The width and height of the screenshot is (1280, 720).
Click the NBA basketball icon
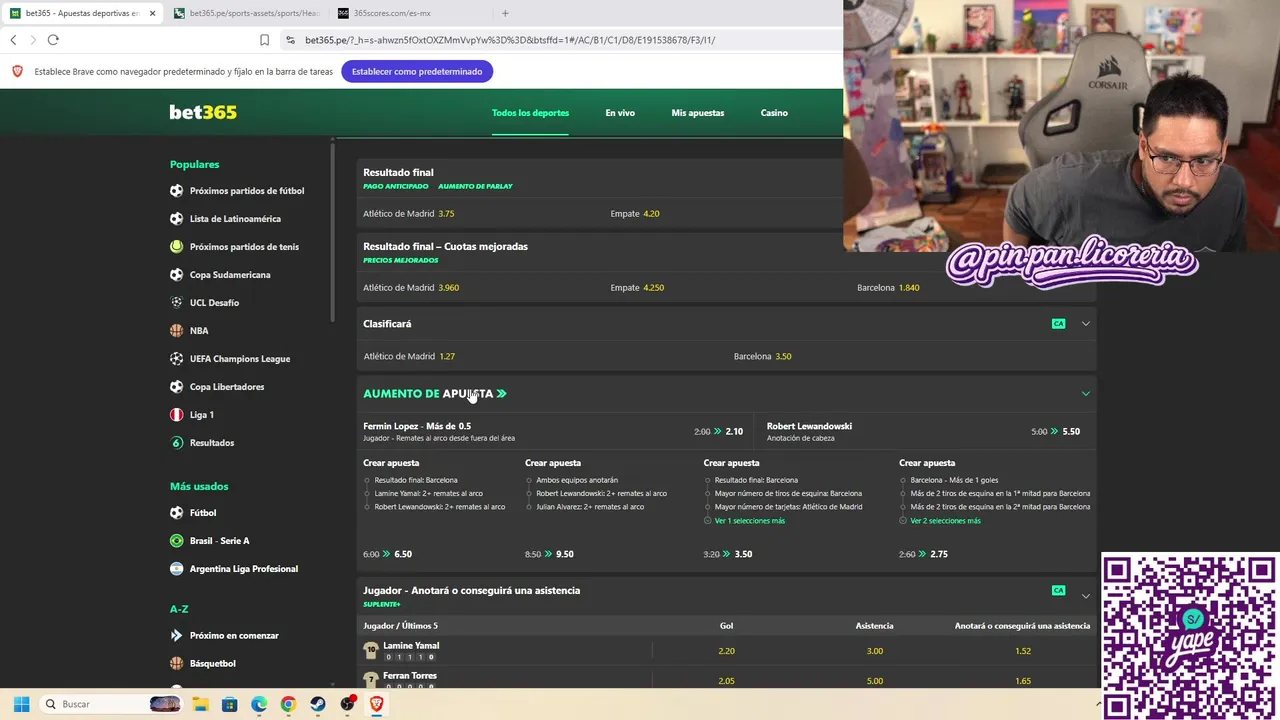pos(177,331)
